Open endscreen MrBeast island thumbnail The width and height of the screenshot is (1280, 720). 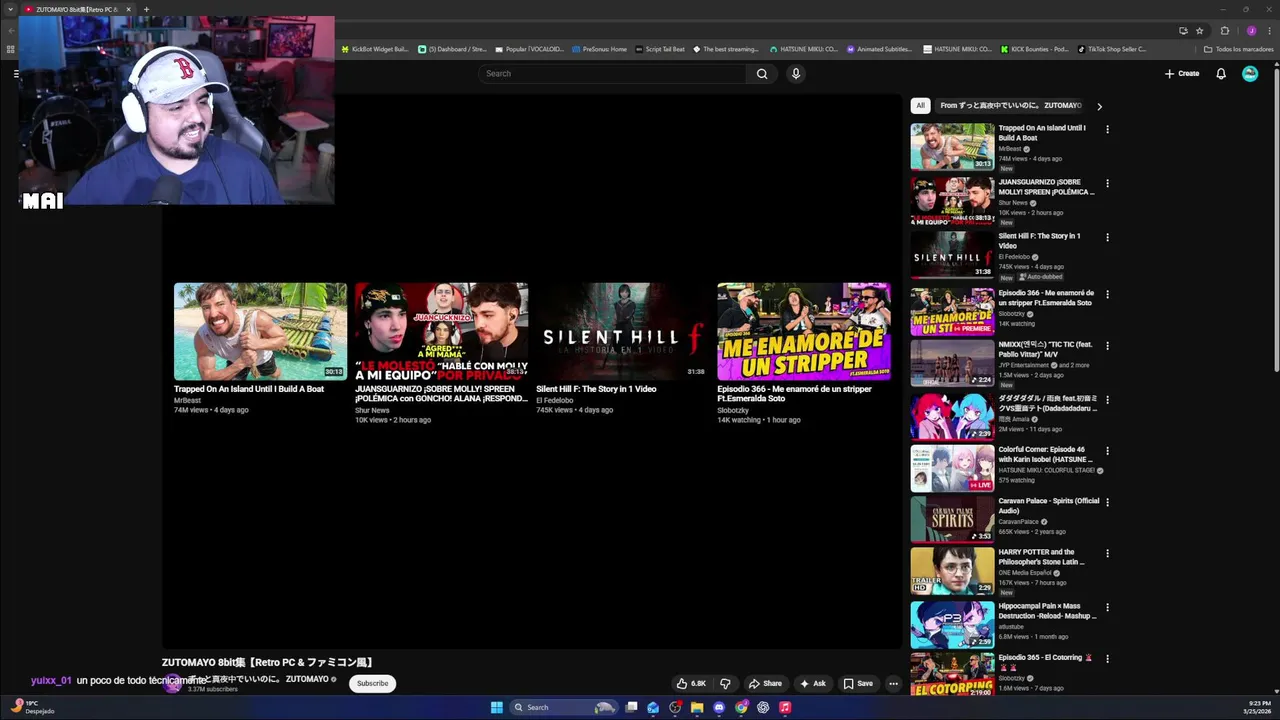(260, 331)
